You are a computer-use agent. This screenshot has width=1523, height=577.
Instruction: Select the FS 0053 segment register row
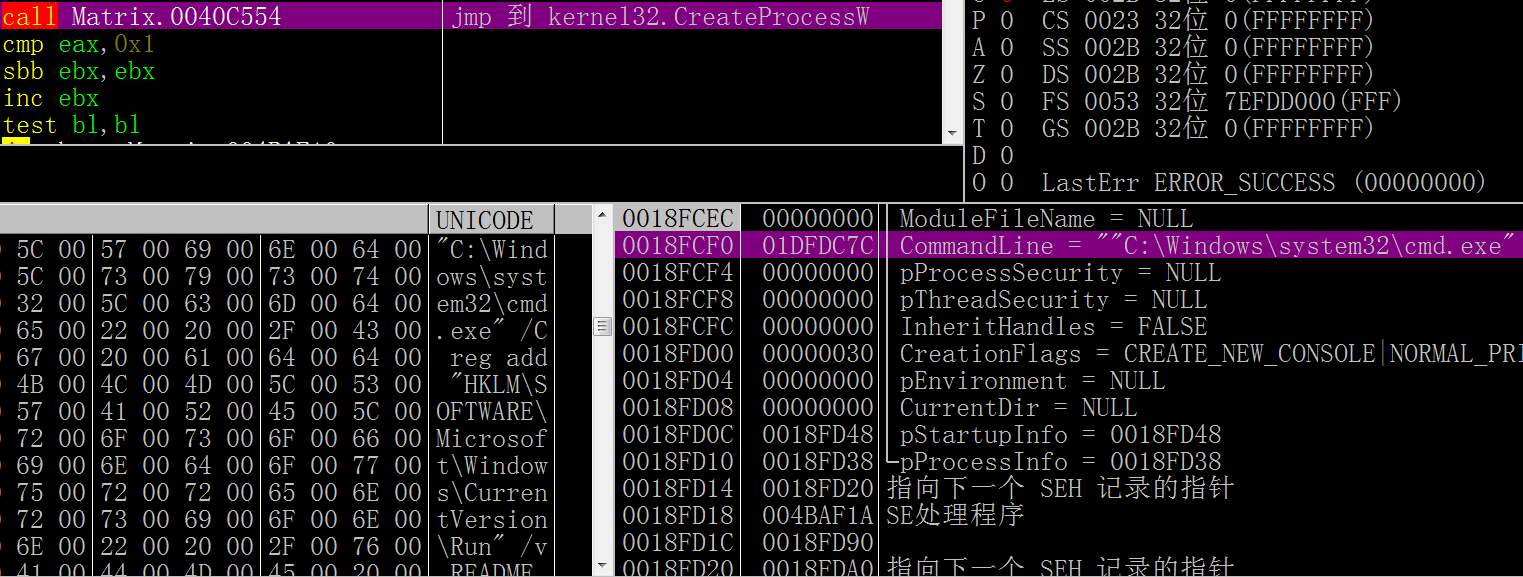tap(1222, 101)
